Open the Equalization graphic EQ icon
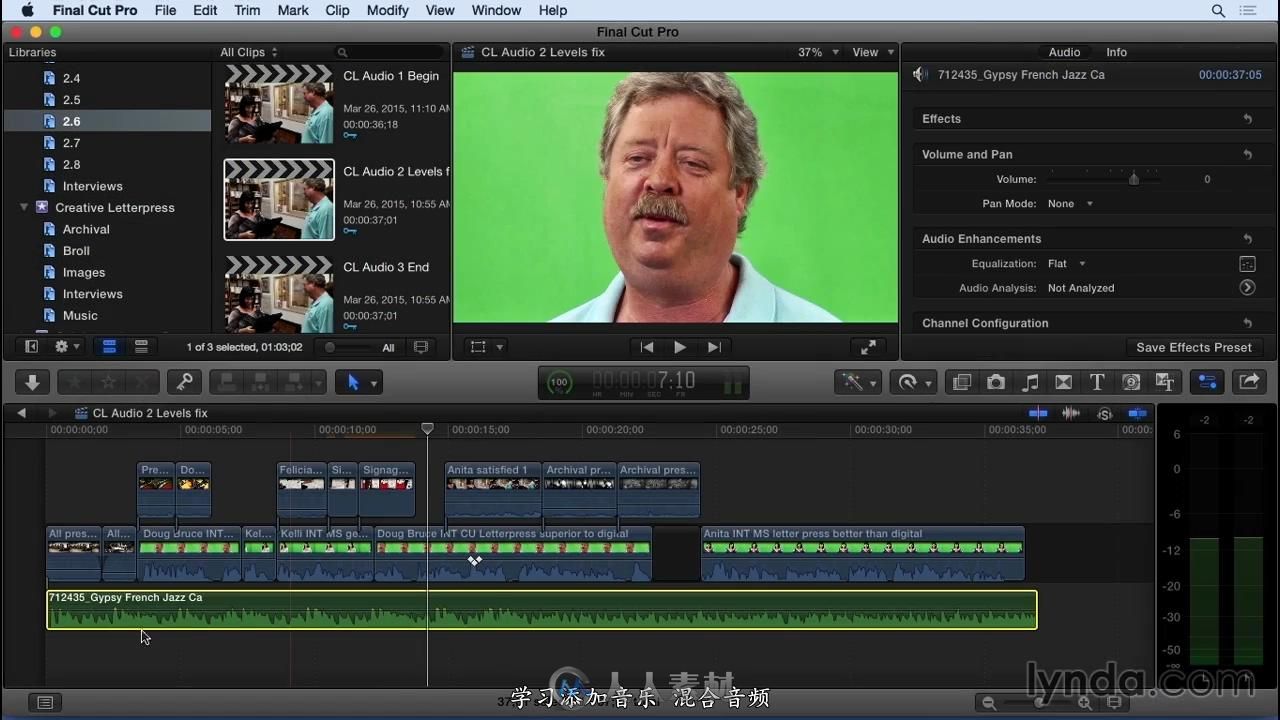This screenshot has width=1280, height=720. tap(1247, 264)
